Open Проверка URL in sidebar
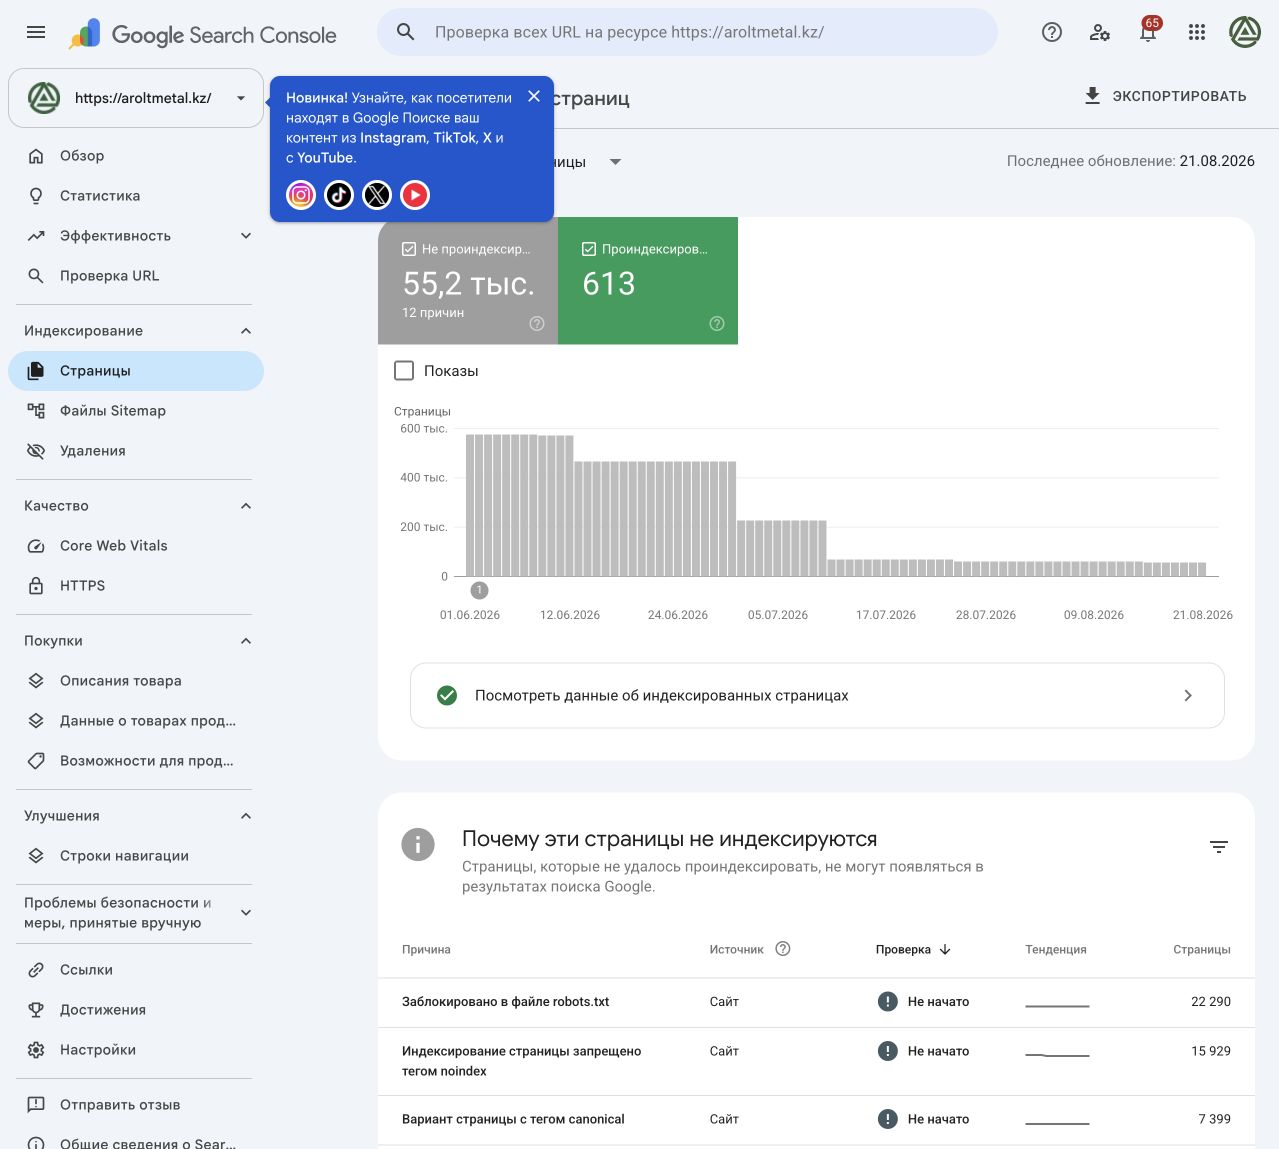This screenshot has width=1279, height=1149. point(136,276)
